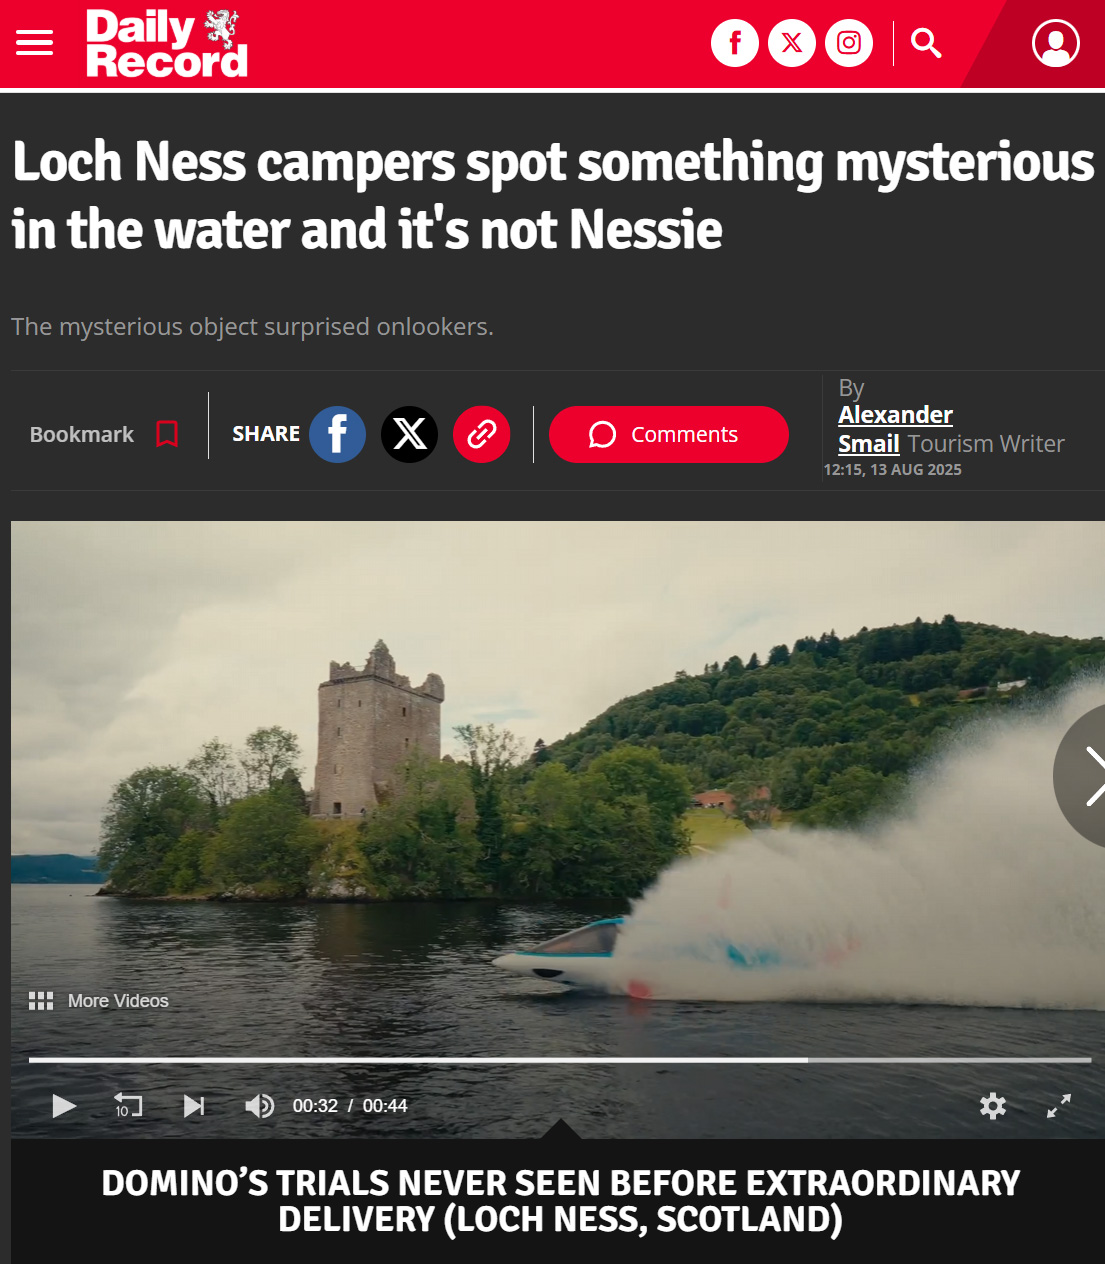
Task: Show More Videos grid
Action: click(x=98, y=1001)
